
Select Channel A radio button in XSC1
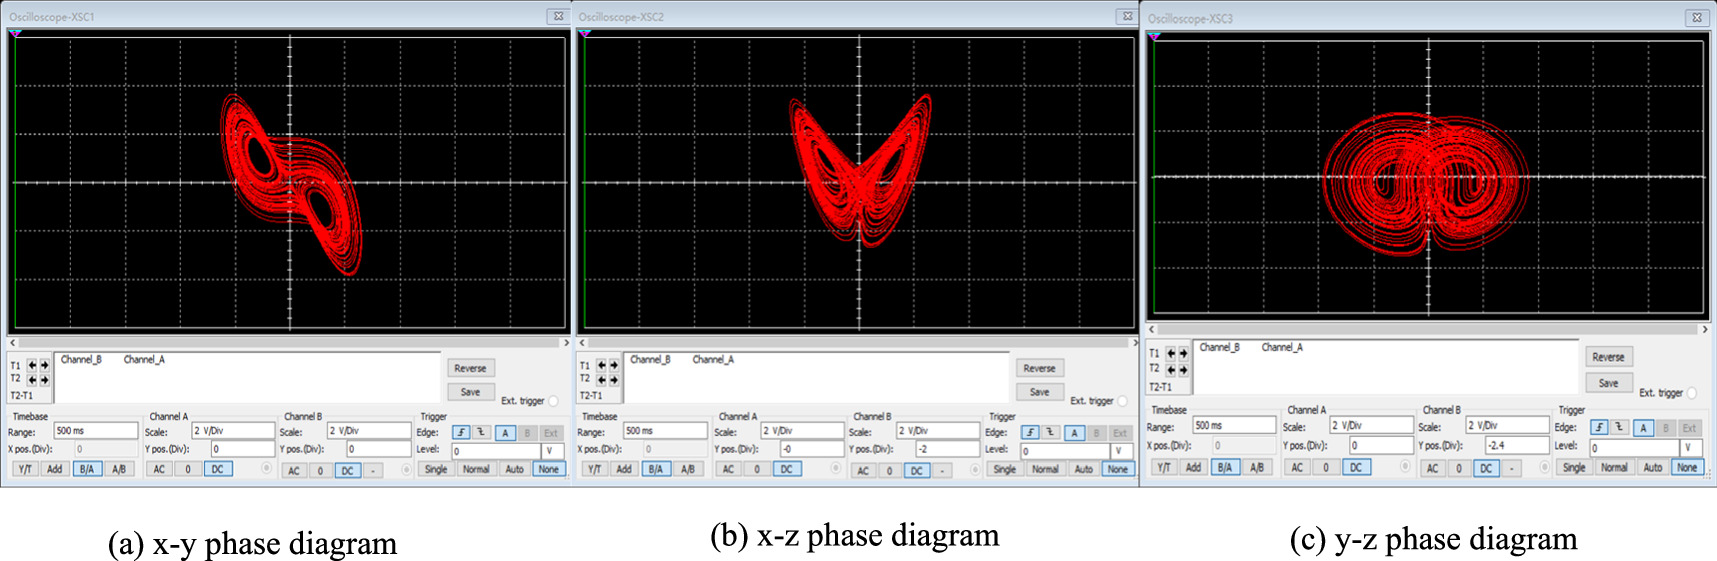[x=267, y=468]
